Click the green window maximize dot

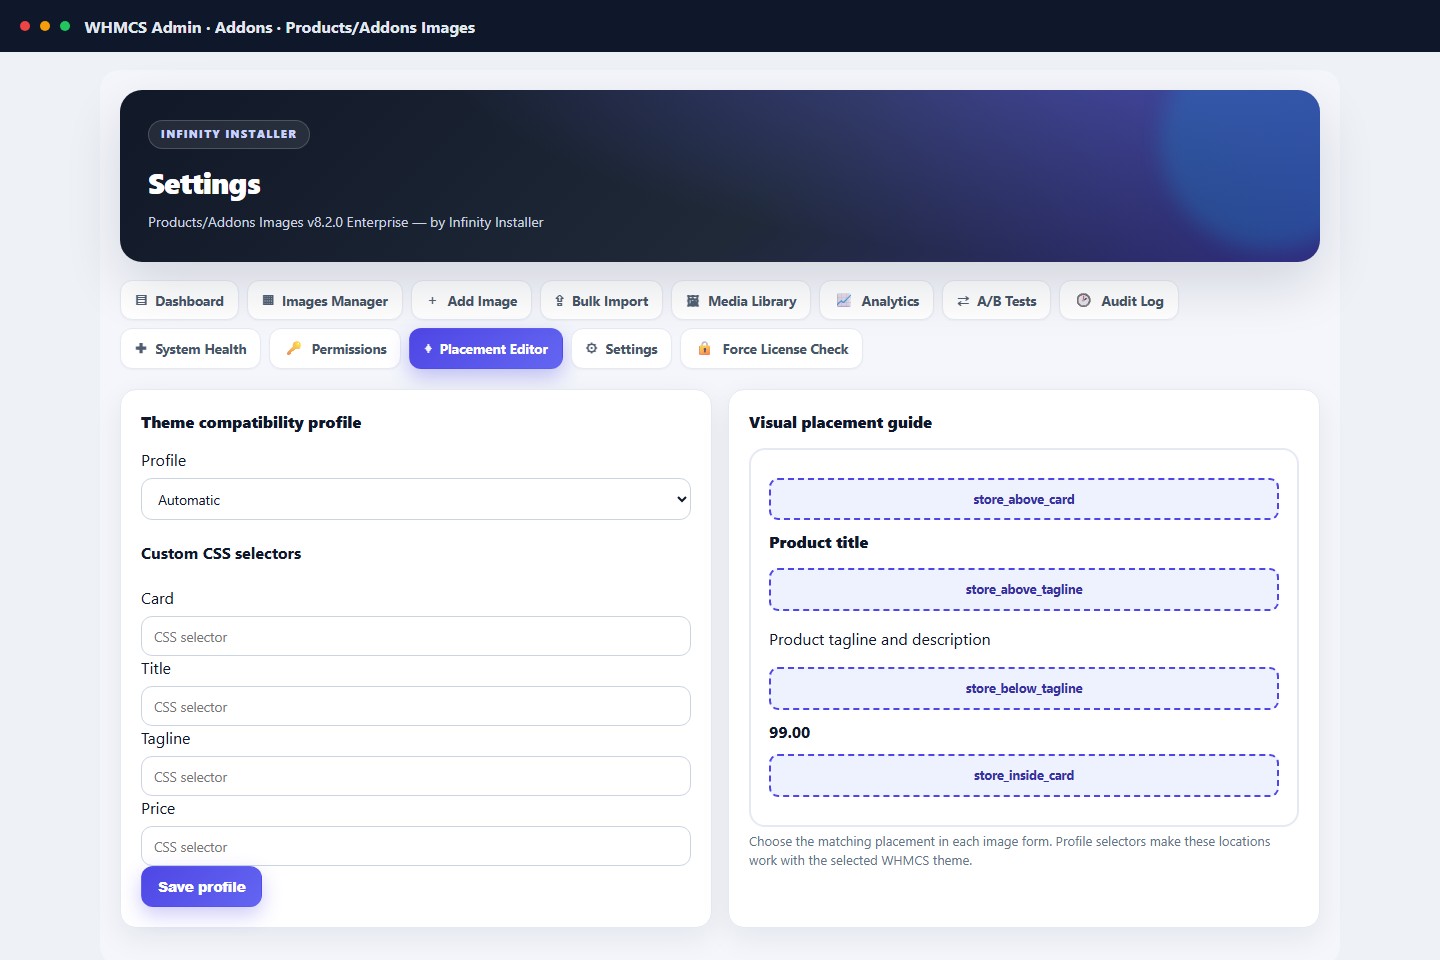65,26
